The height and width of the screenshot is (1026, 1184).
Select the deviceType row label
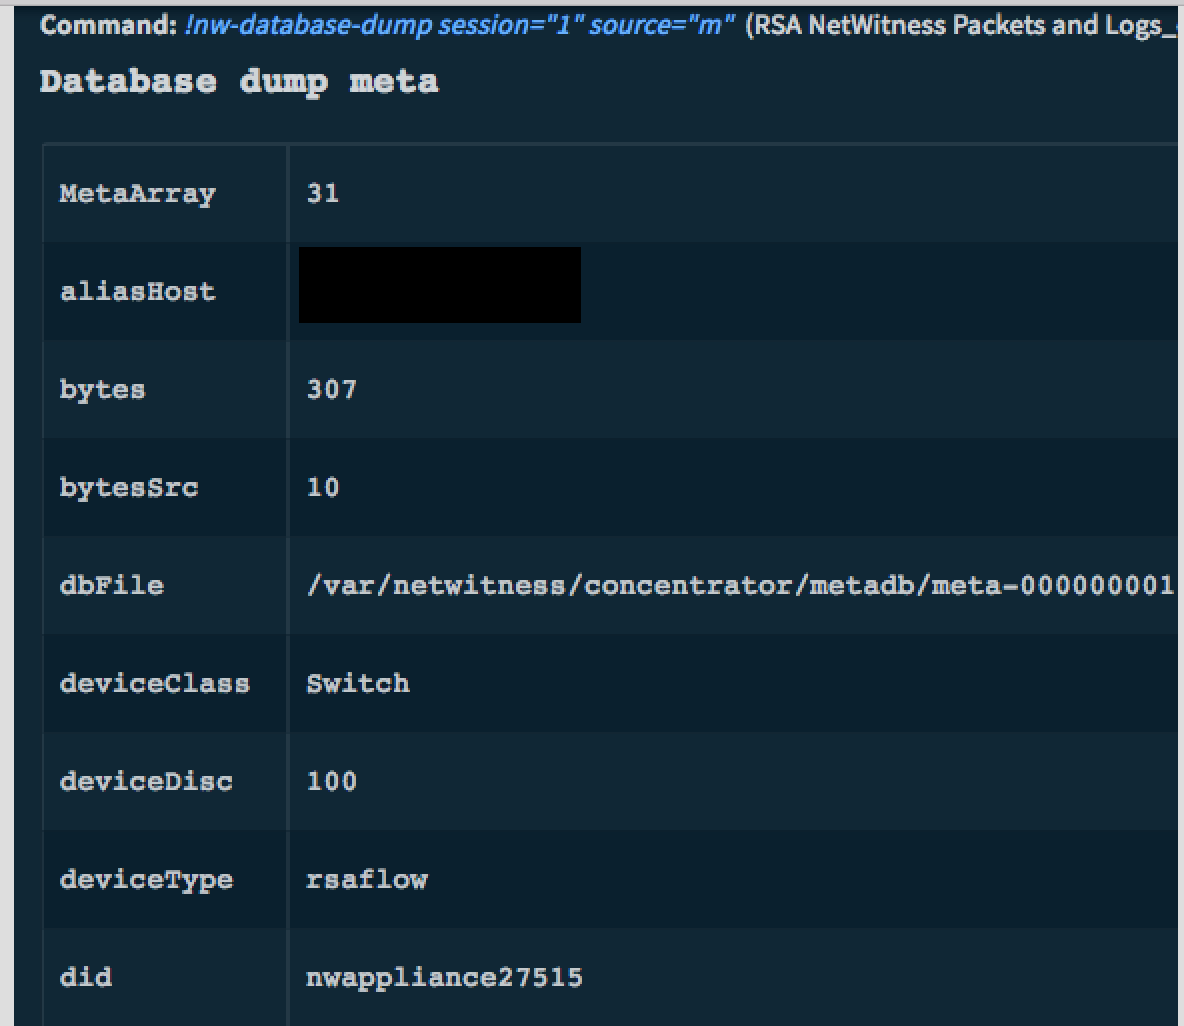pos(146,879)
